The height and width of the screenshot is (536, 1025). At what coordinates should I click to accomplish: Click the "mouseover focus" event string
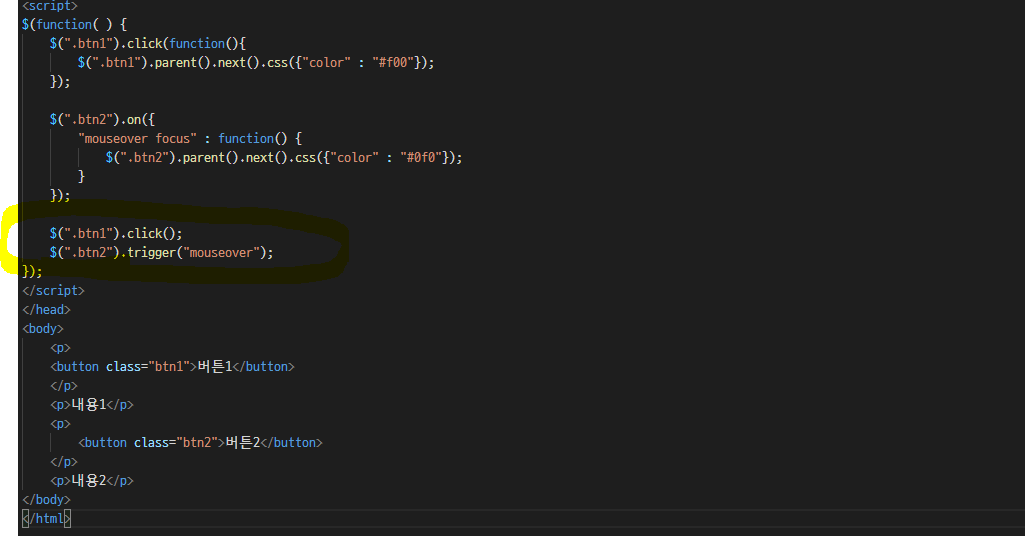137,139
